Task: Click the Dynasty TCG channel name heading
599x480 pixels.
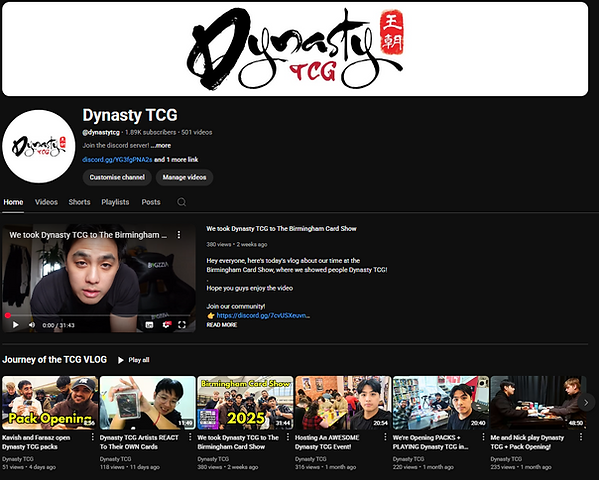Action: coord(130,115)
